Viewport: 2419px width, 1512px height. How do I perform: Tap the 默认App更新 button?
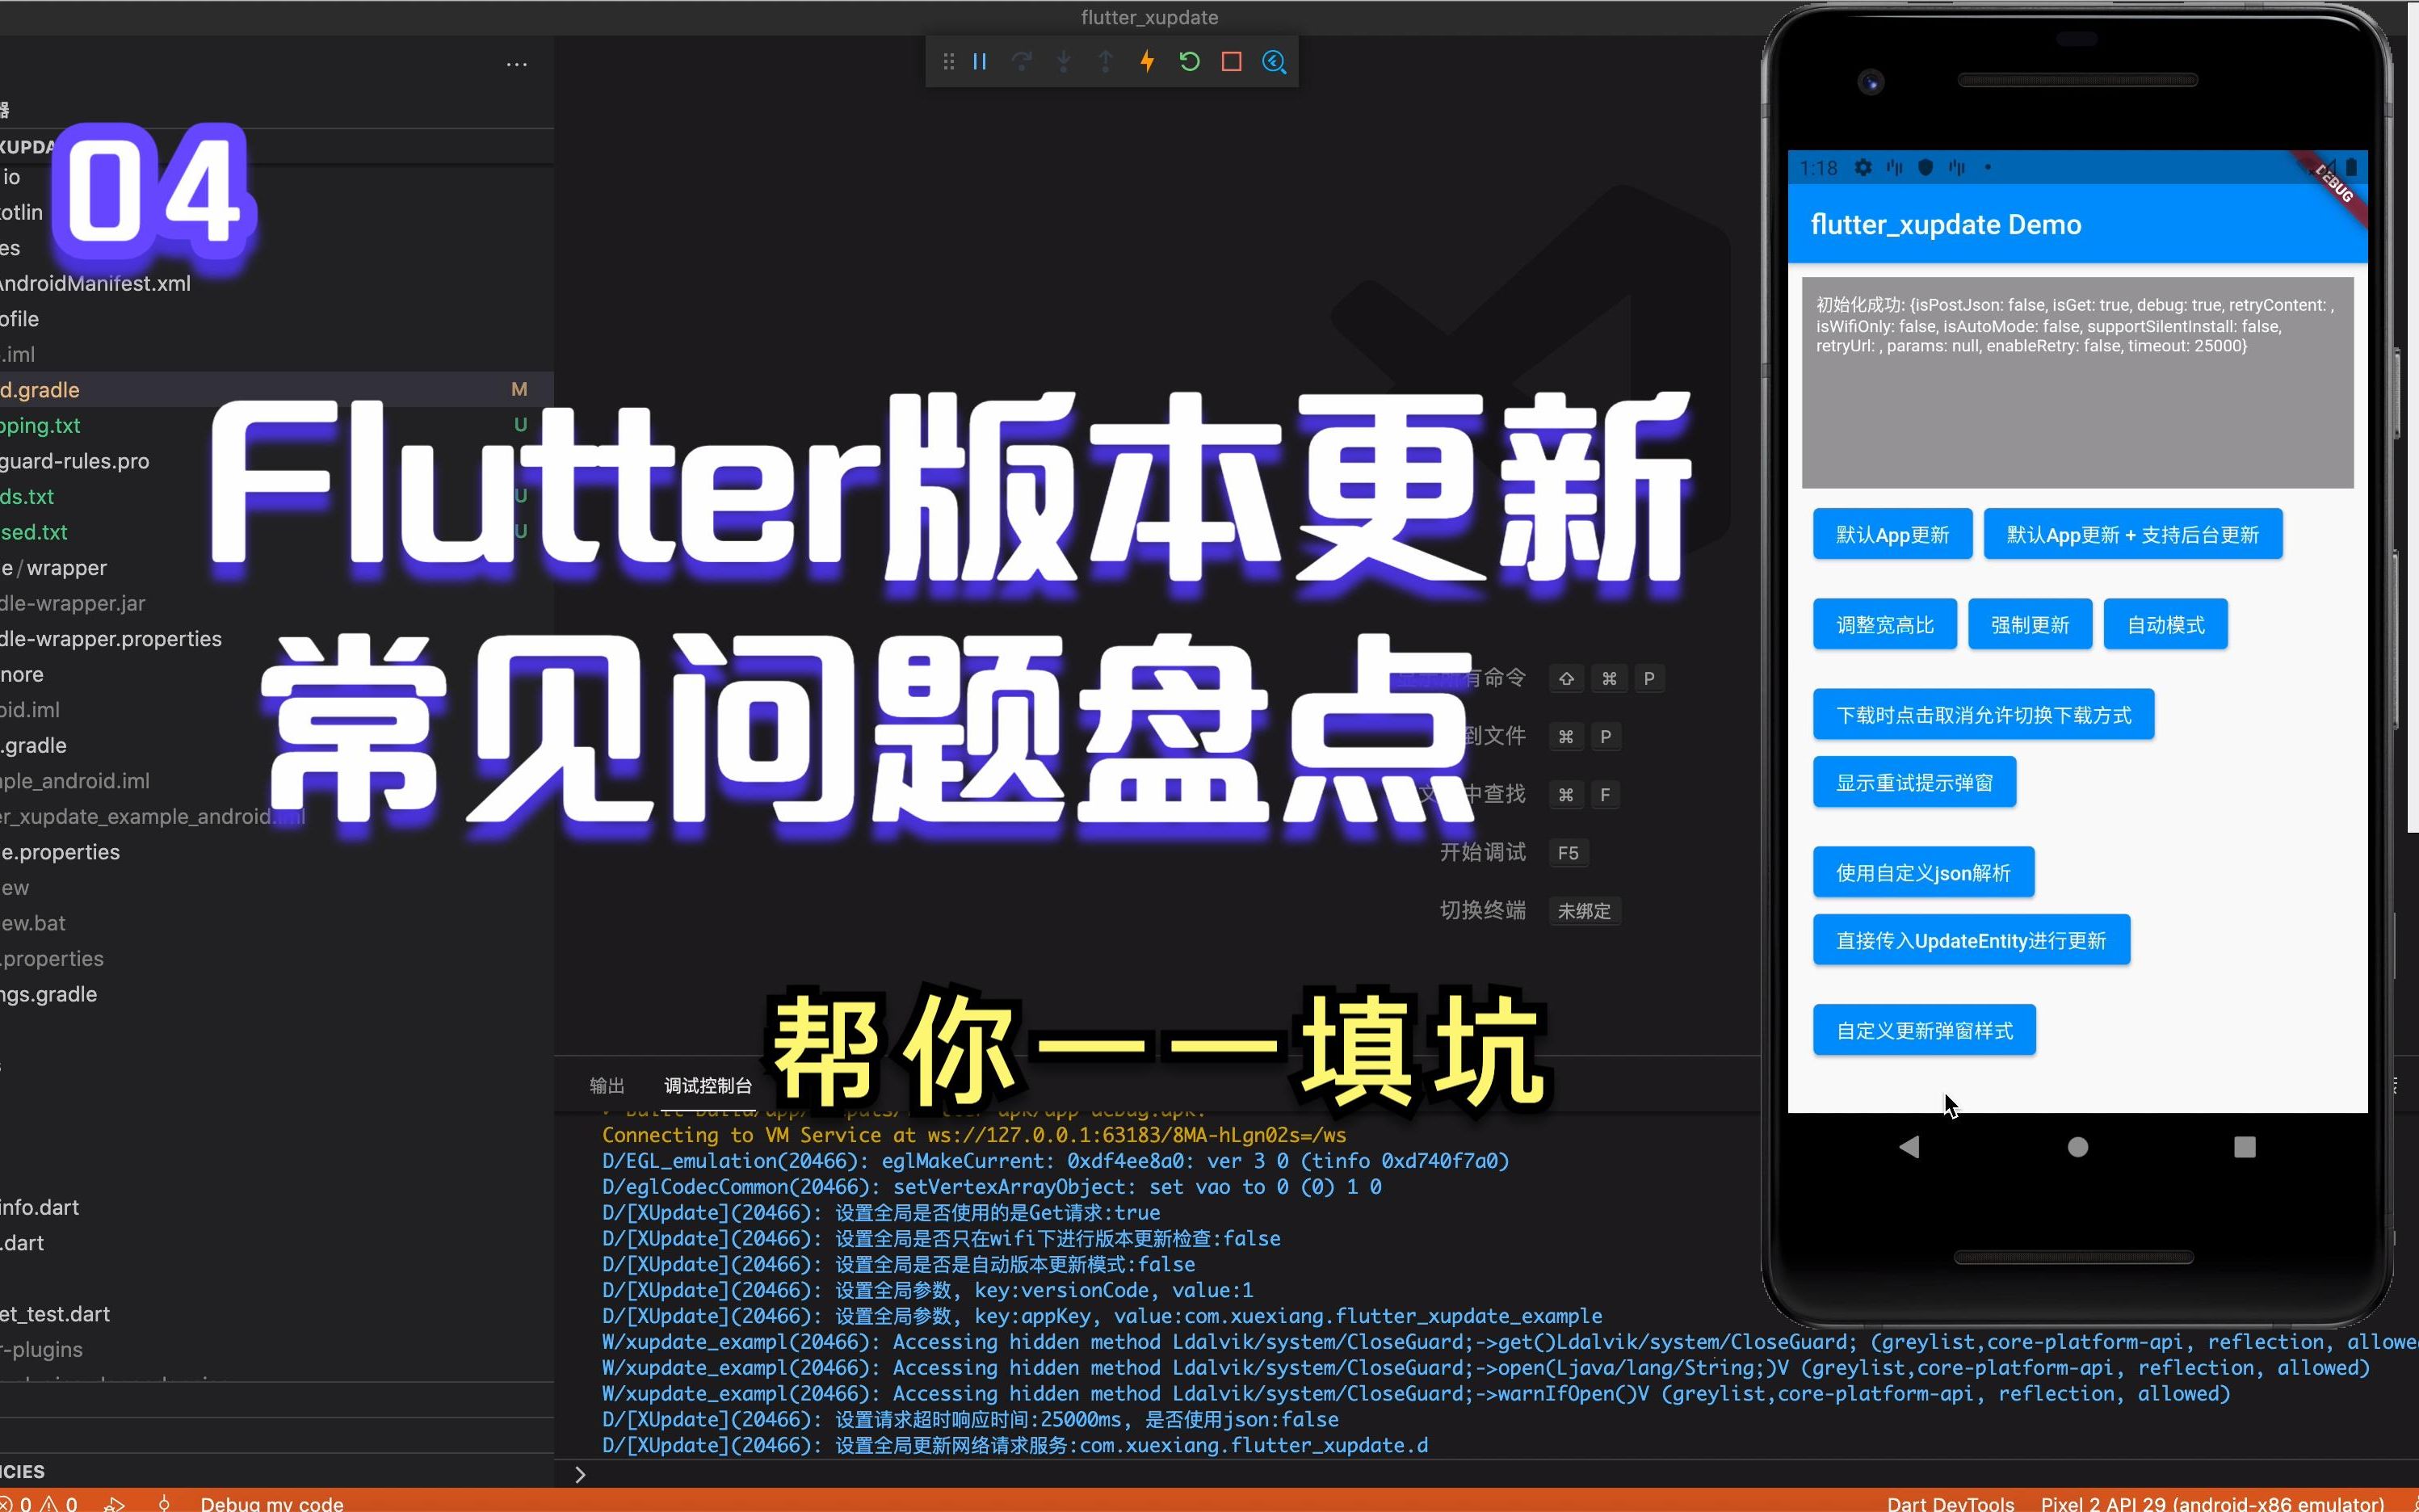[x=1892, y=534]
